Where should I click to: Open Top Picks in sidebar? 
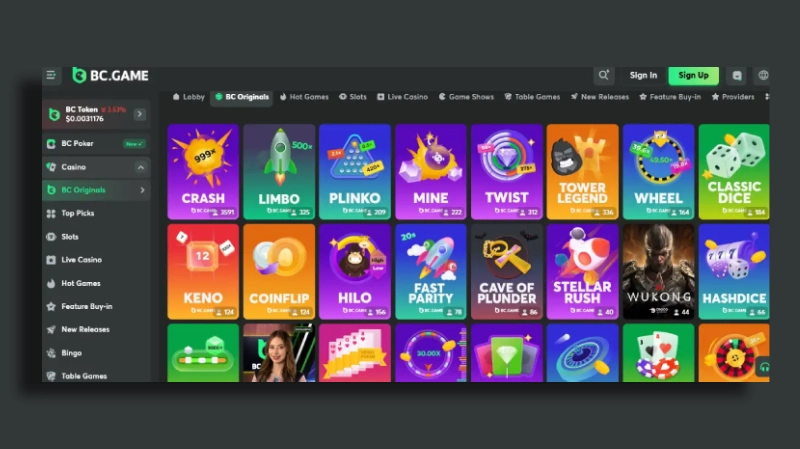point(78,213)
